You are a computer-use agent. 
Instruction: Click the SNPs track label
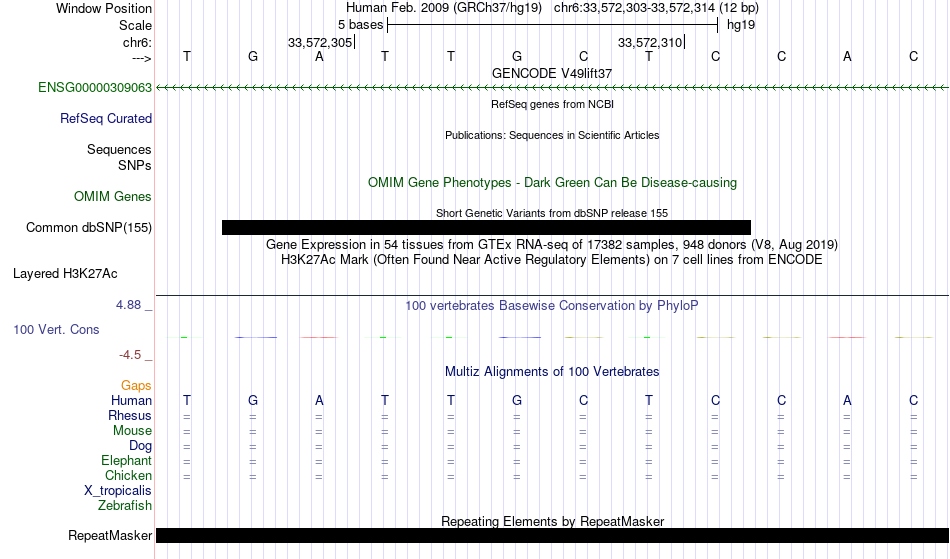tap(135, 165)
